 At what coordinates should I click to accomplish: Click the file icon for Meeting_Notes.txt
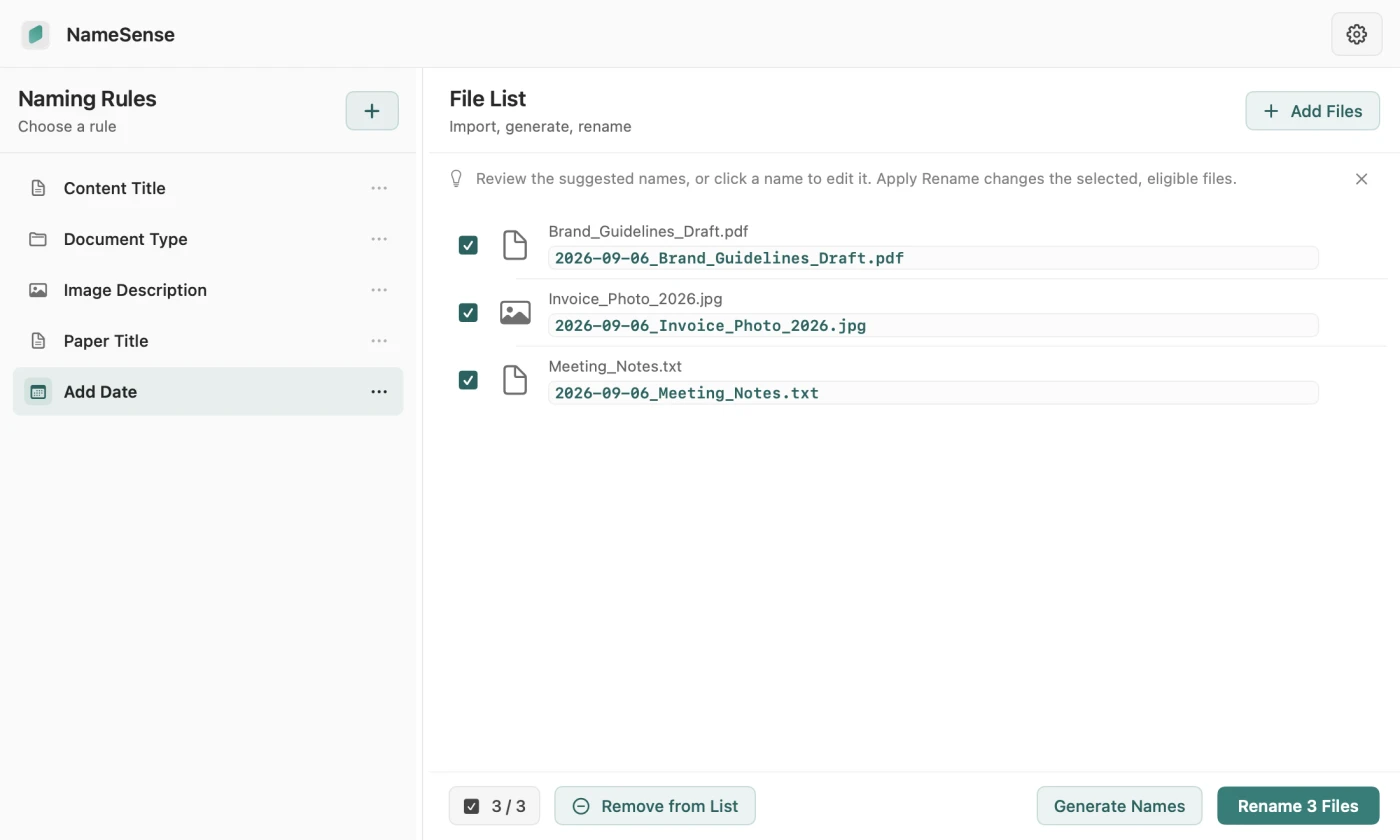click(x=514, y=380)
